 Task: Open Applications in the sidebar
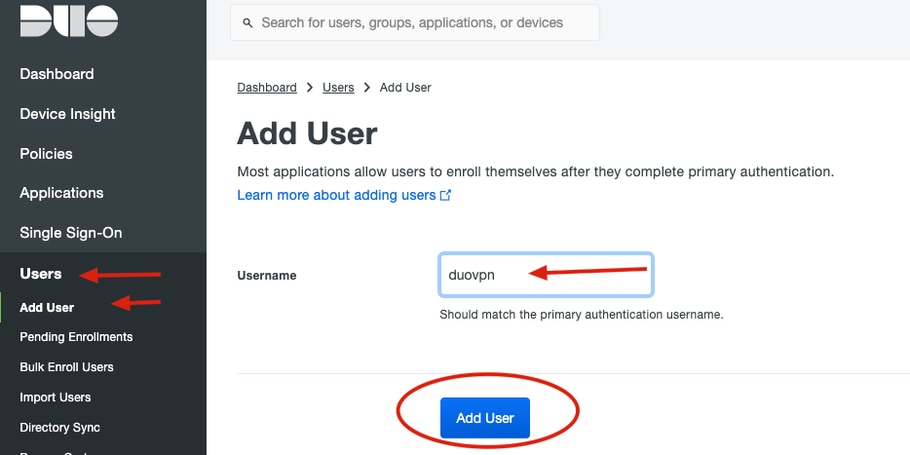click(62, 193)
